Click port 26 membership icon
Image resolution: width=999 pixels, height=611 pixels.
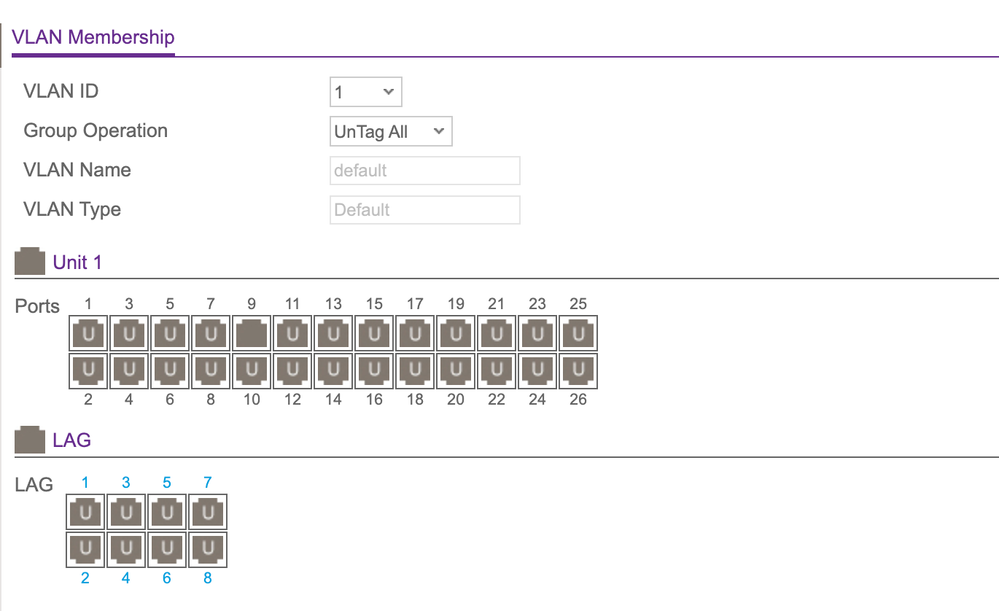tap(578, 371)
